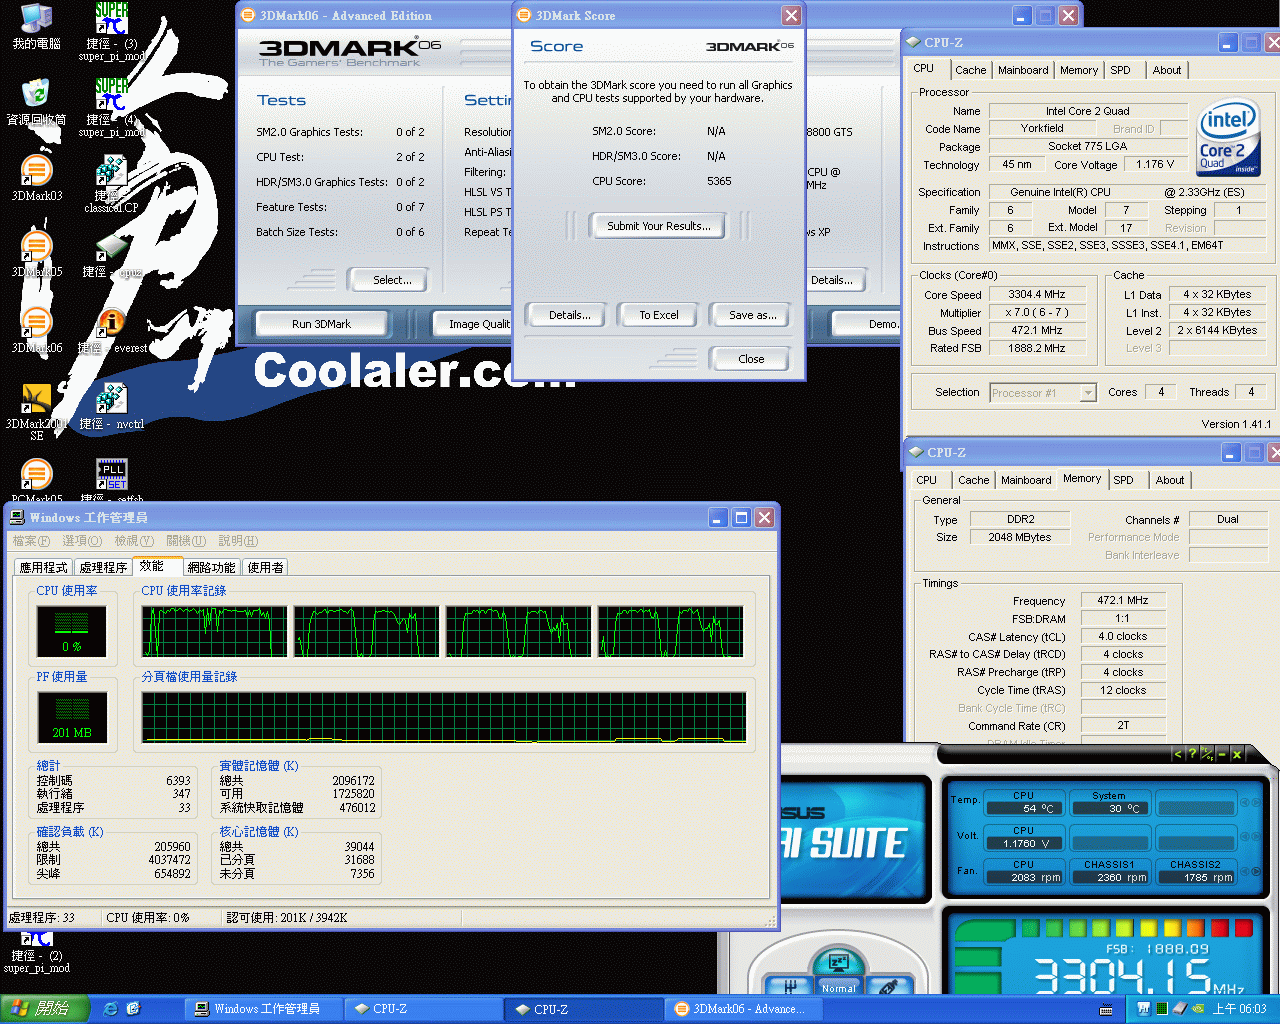Toggle AI Suite Celsius/Fahrenheit icon
This screenshot has width=1280, height=1024.
coord(1207,754)
